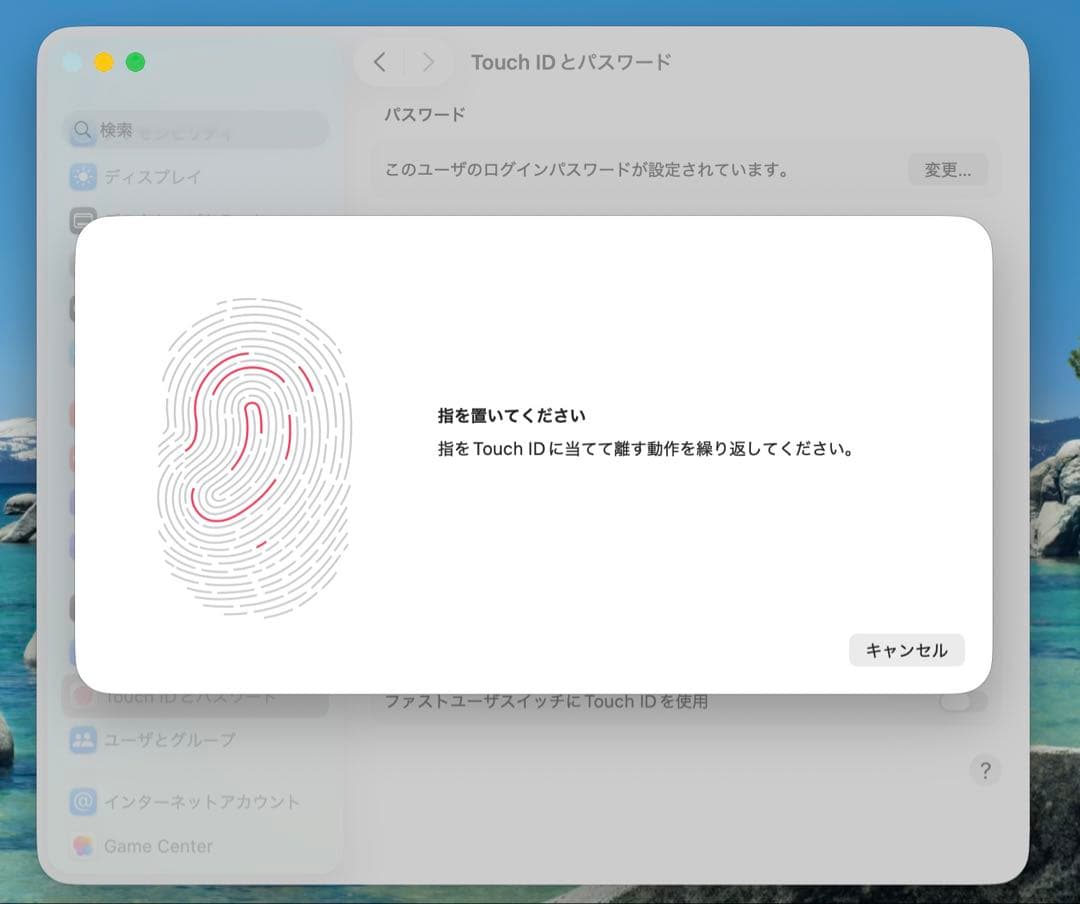Click the Cancel (キャンセル) button in dialog
This screenshot has height=904, width=1080.
click(x=906, y=650)
